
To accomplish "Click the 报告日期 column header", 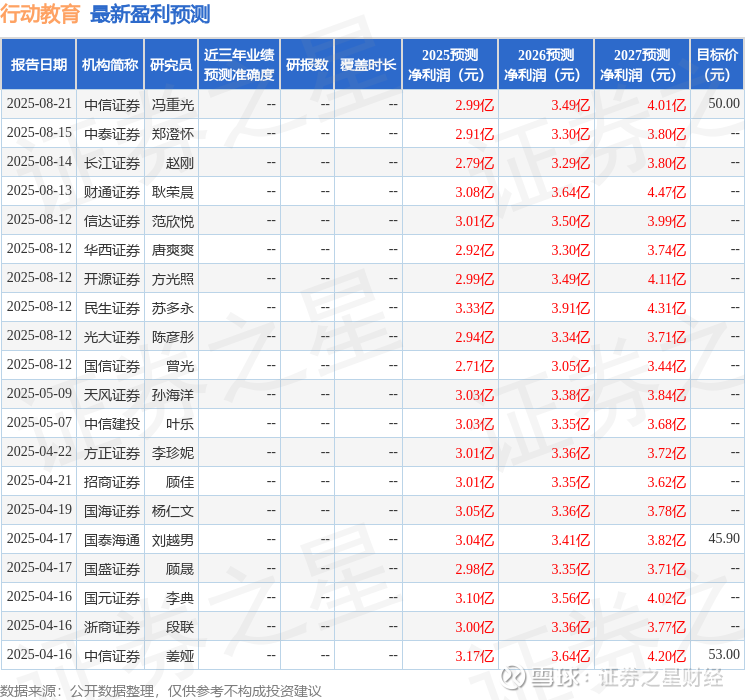I will [x=38, y=65].
